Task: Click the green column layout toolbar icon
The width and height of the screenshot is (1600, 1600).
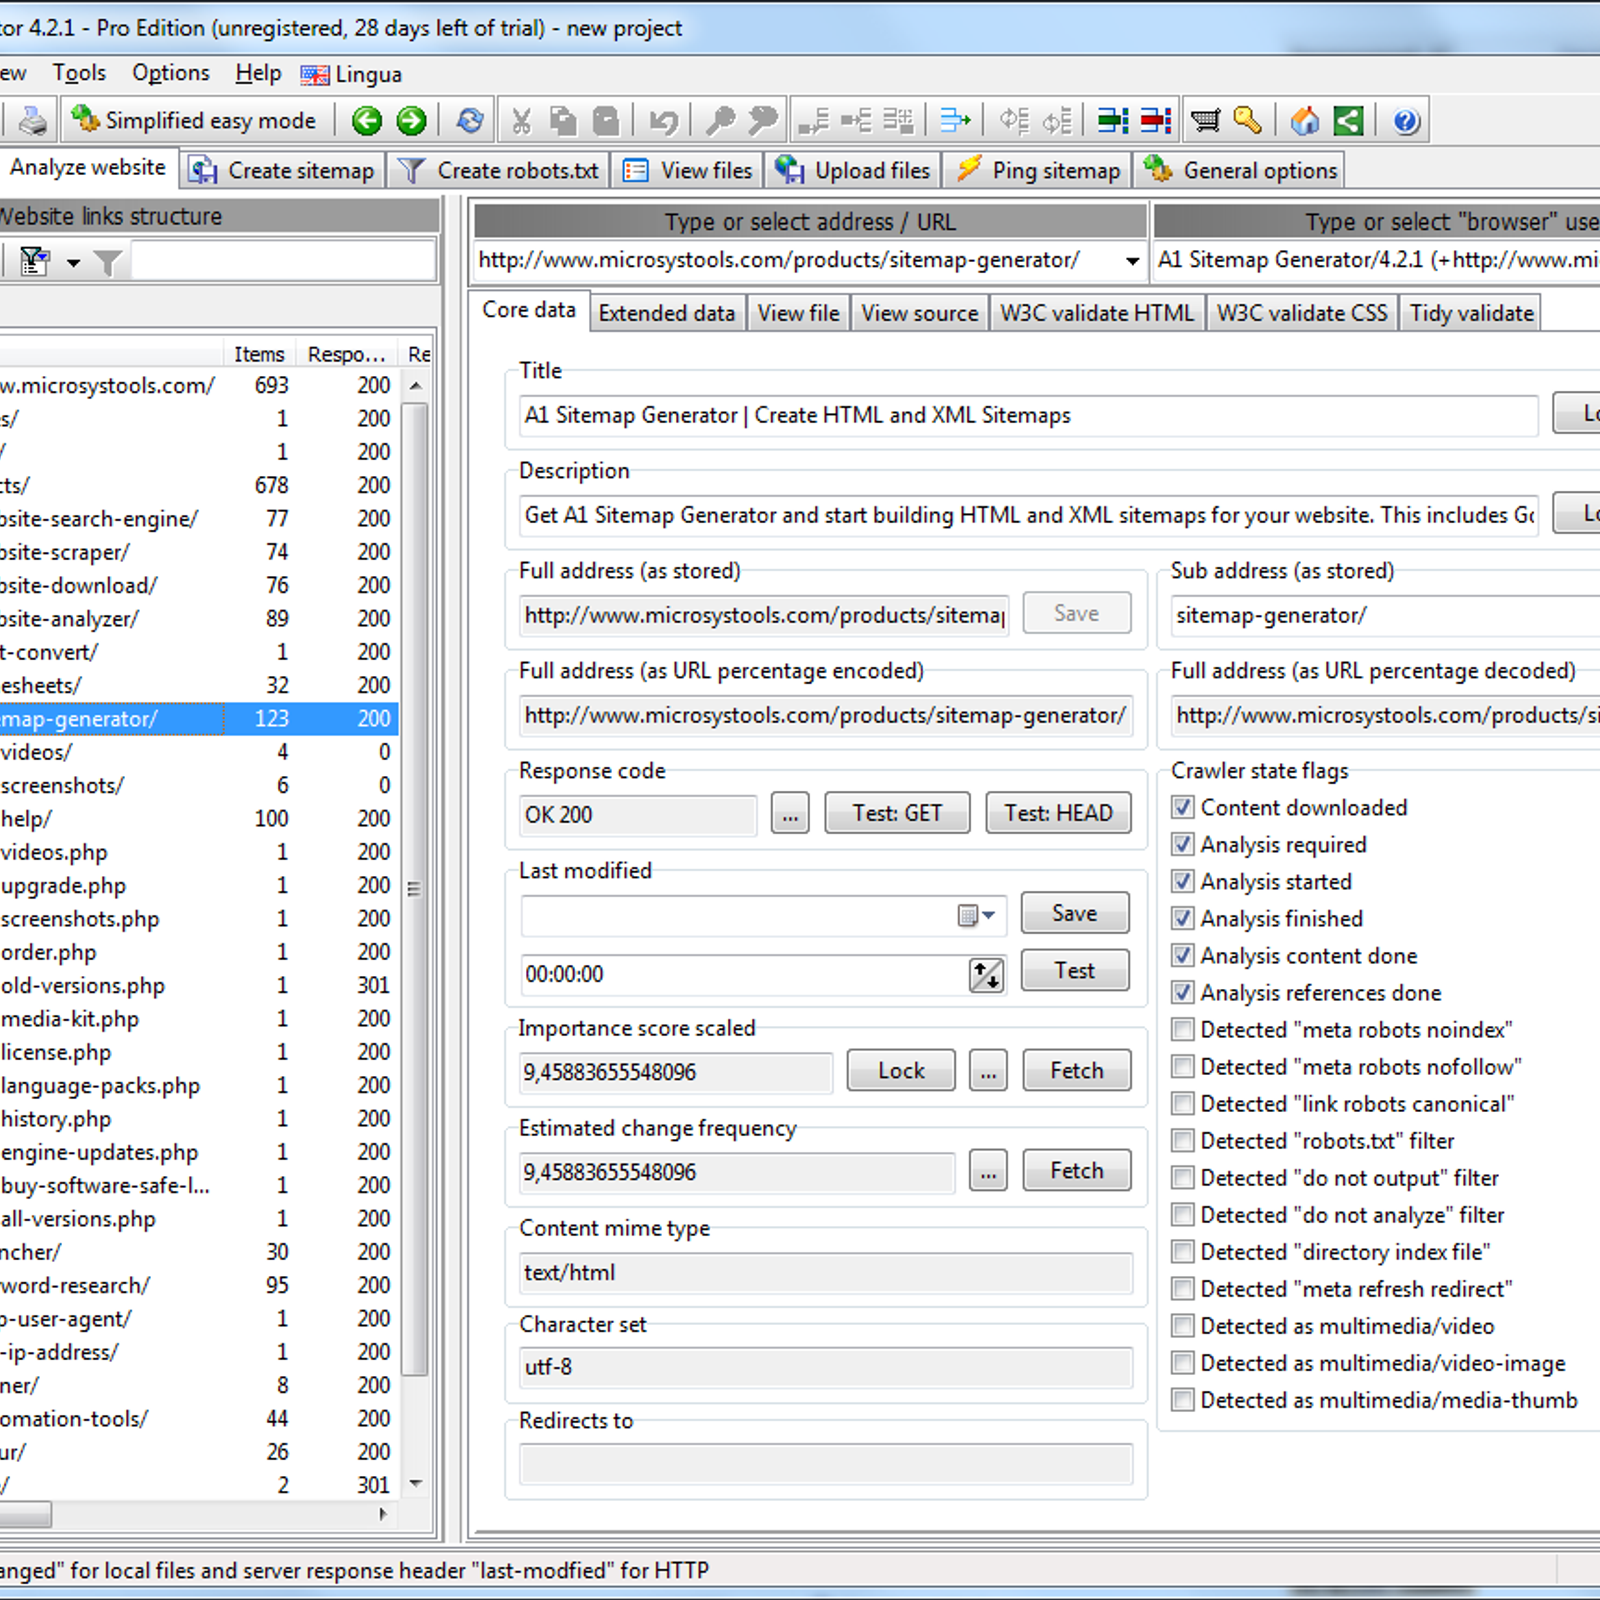Action: (1112, 121)
